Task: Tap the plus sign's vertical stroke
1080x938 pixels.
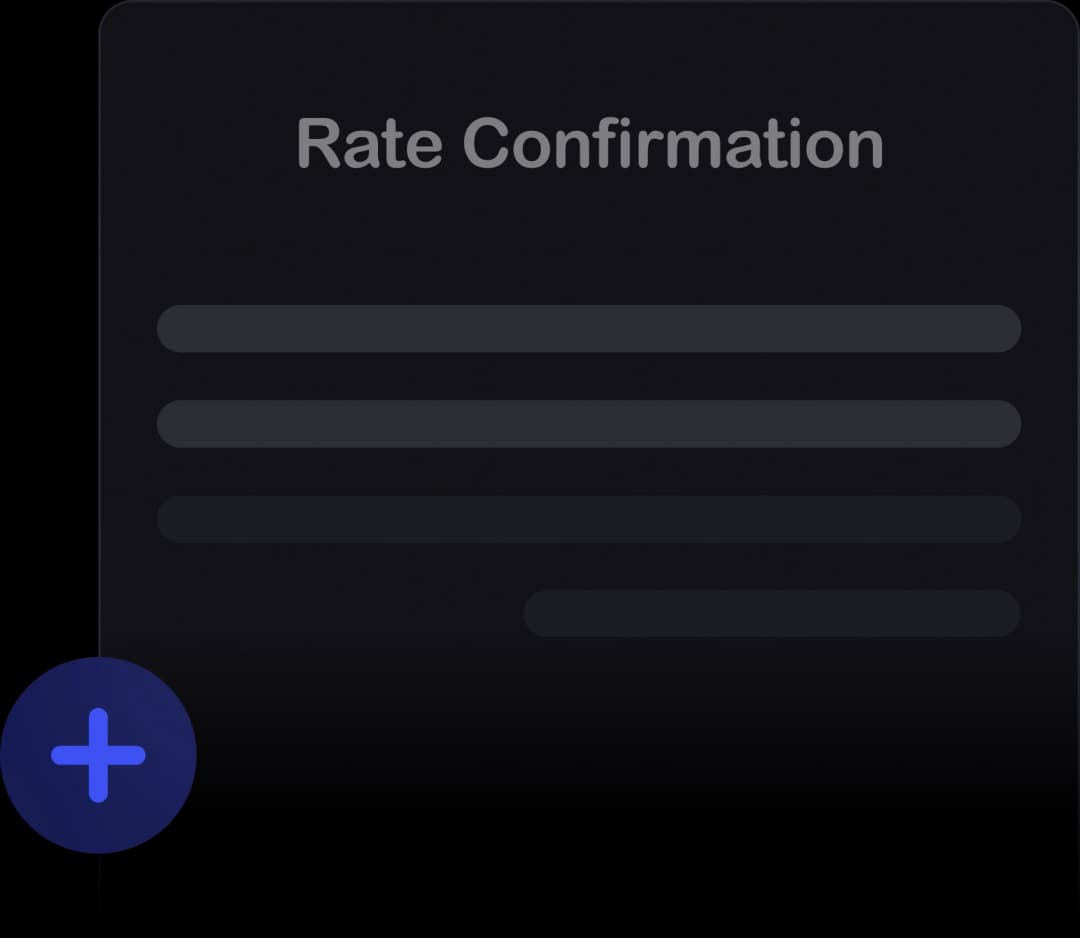Action: point(98,755)
